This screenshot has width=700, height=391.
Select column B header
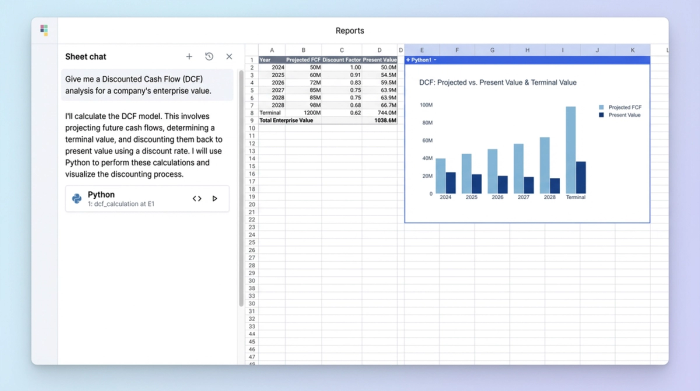pos(304,50)
